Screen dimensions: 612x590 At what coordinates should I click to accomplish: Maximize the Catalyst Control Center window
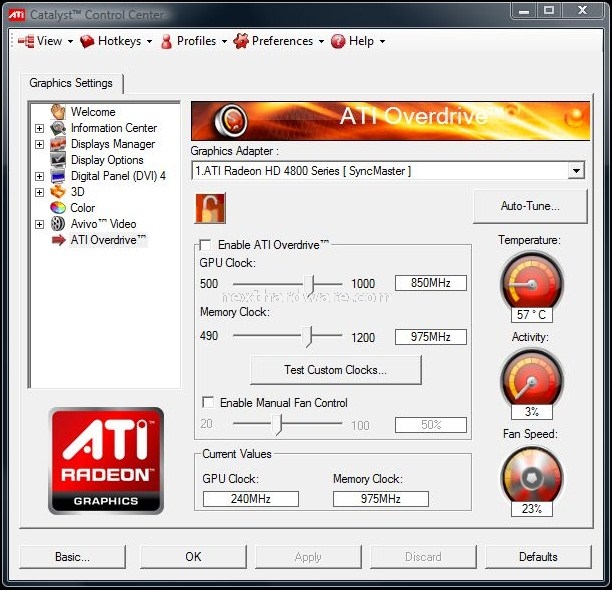point(549,10)
